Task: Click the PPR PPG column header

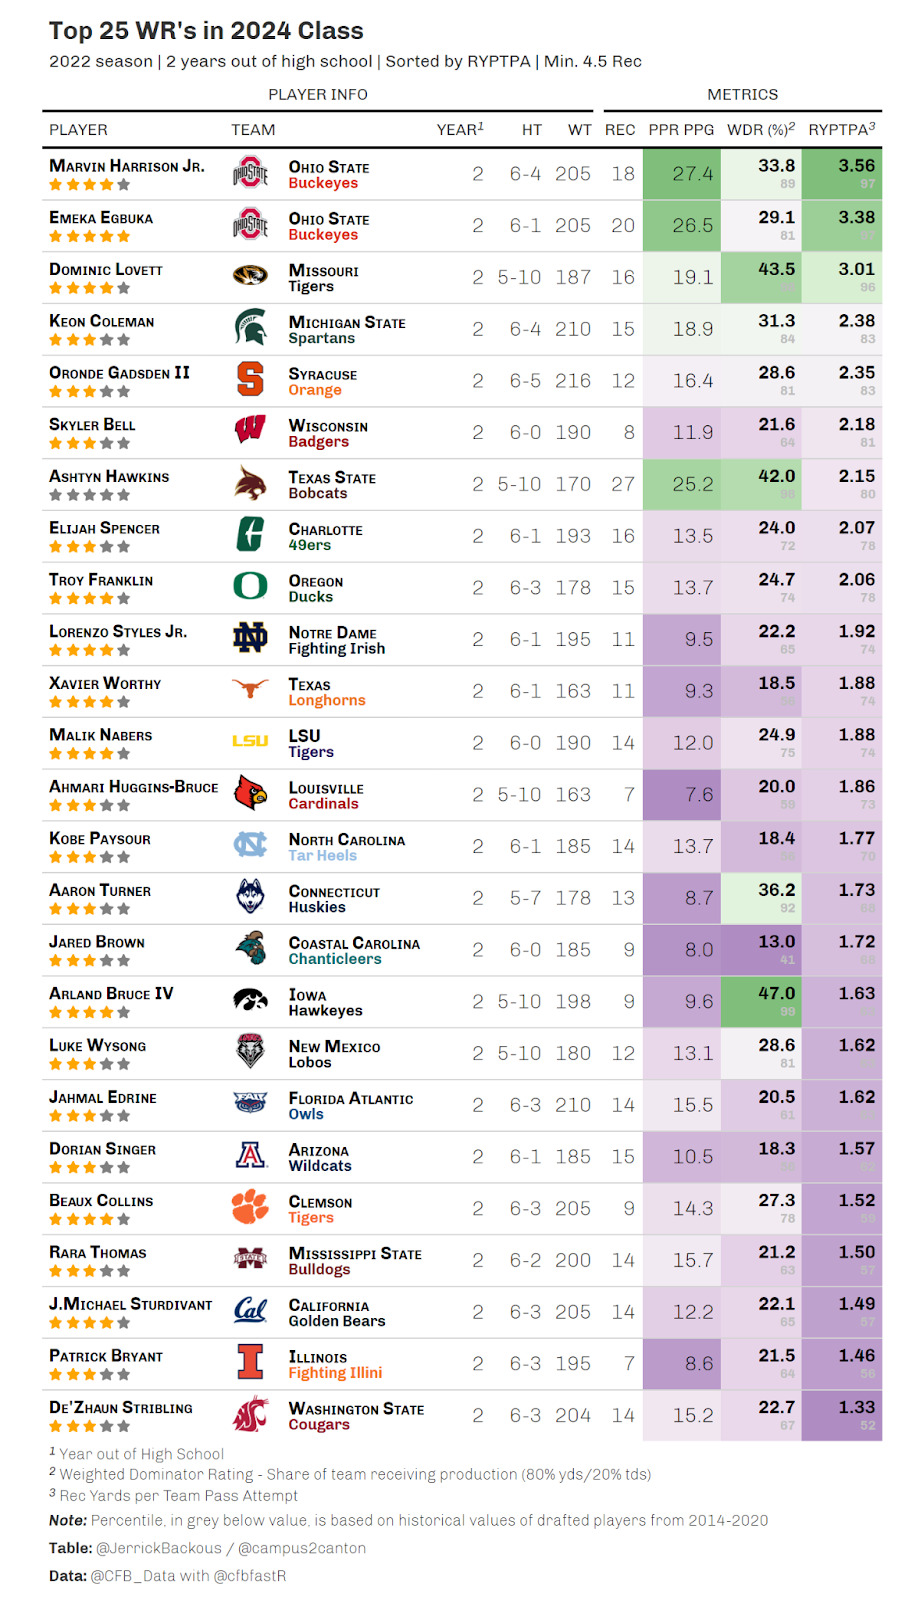Action: [681, 130]
